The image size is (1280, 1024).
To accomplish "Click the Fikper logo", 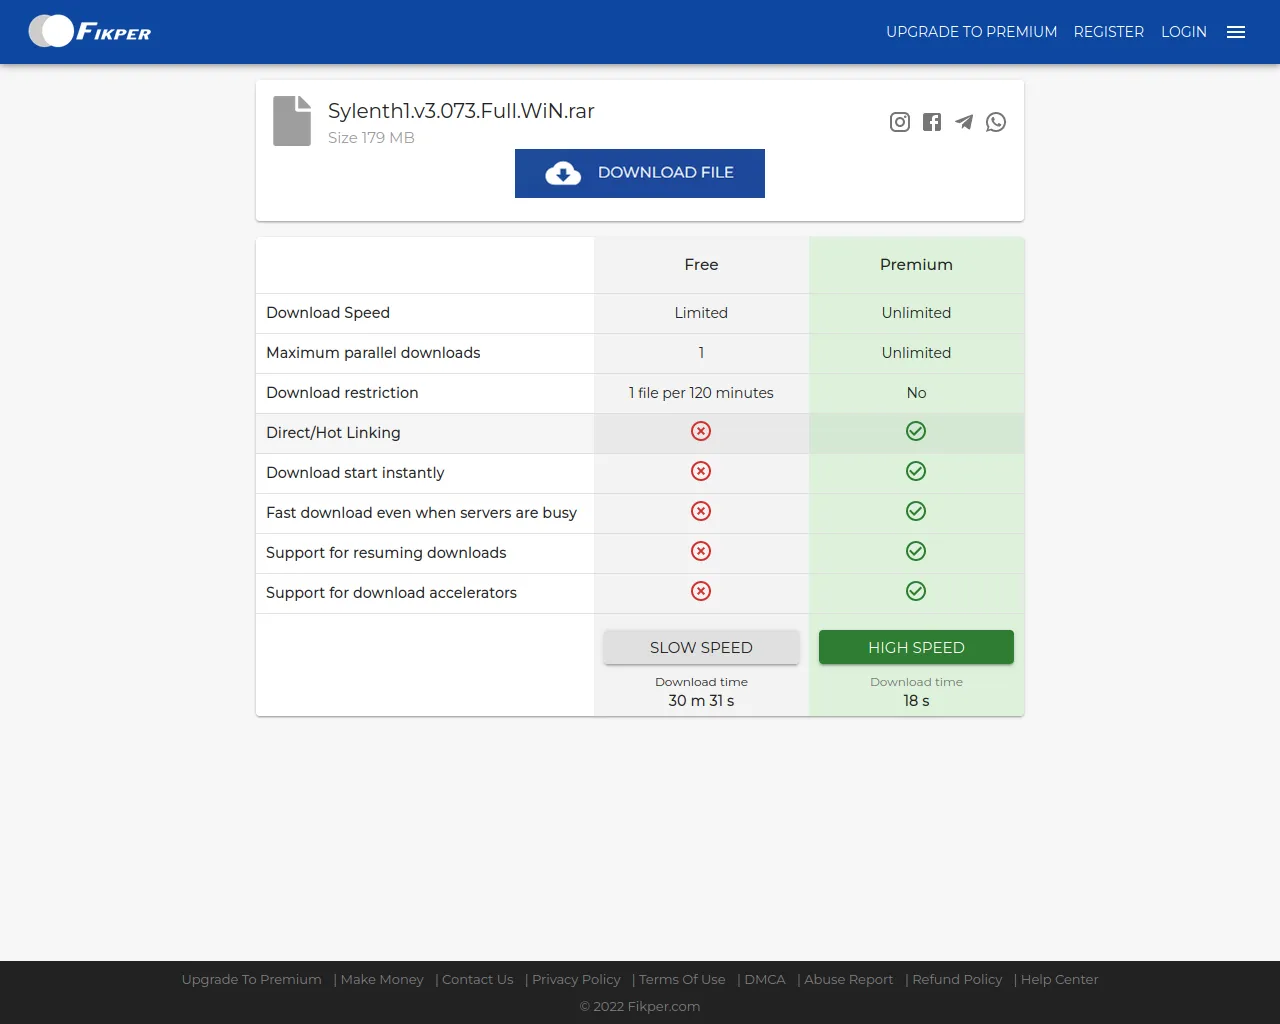I will coord(90,32).
